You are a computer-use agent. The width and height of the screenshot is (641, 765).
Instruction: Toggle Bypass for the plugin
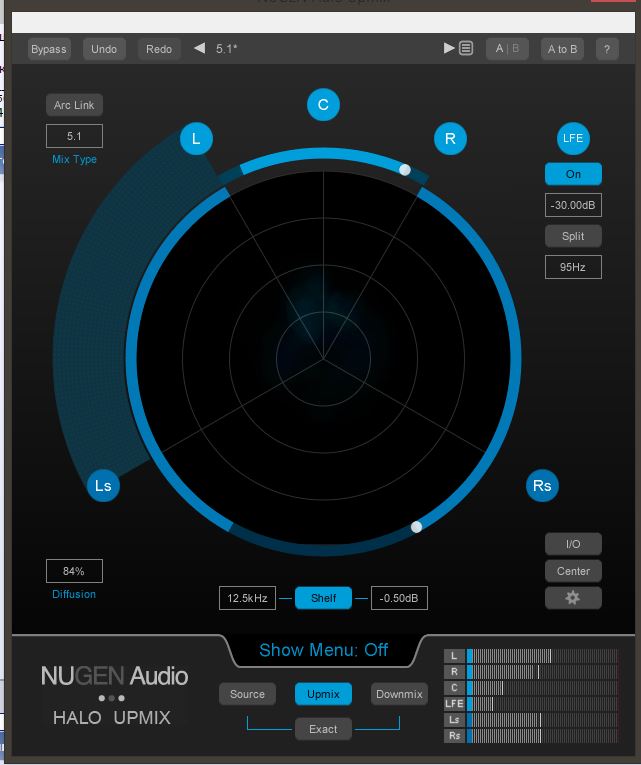49,49
